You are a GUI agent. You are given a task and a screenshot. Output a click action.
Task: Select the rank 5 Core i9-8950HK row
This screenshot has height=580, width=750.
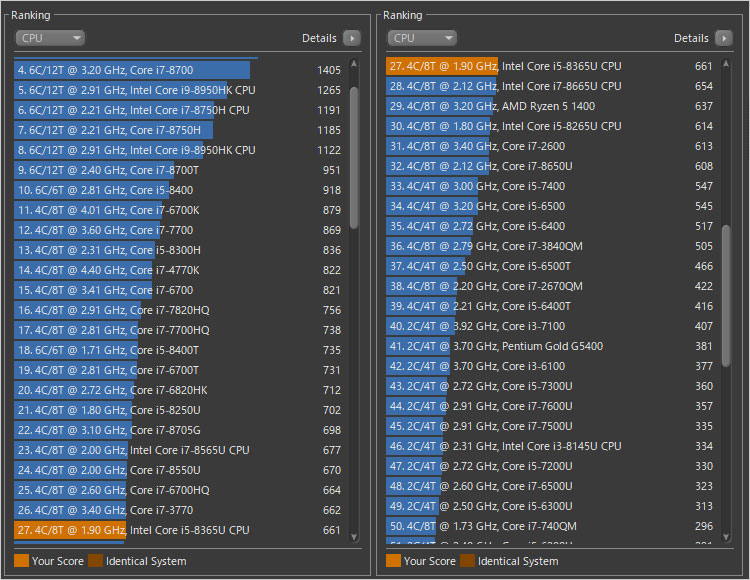[x=178, y=90]
